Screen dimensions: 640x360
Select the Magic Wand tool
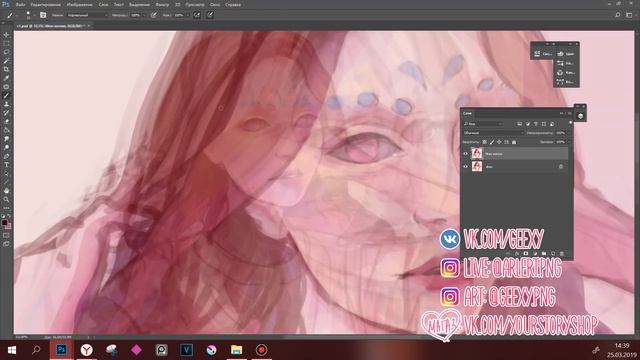6,60
